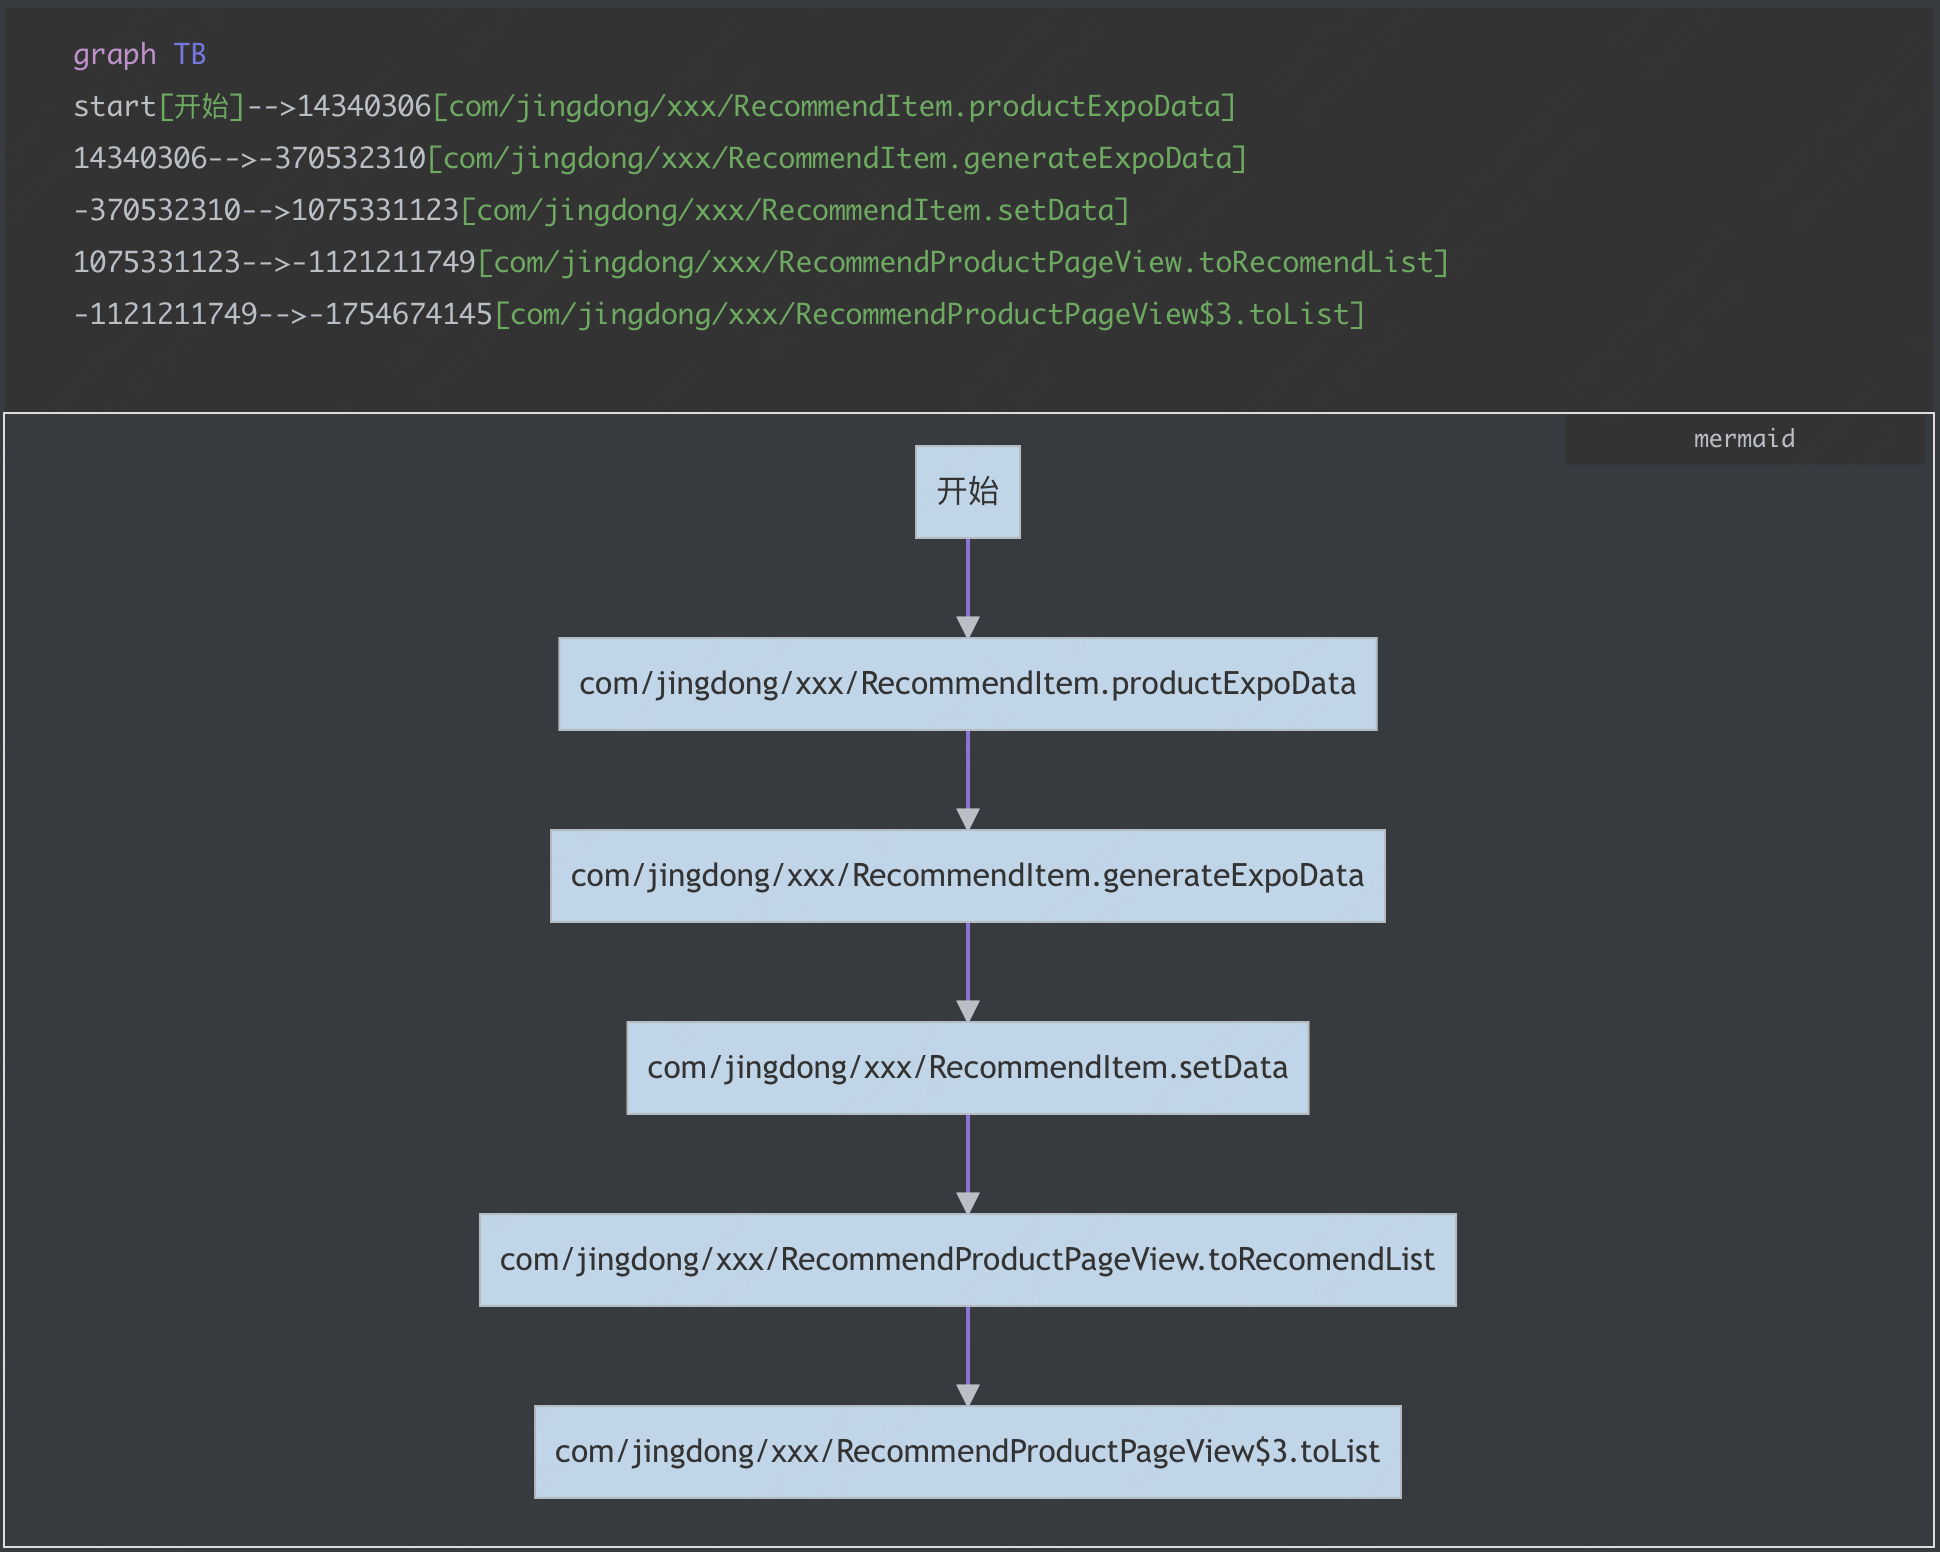Click the code line starting with 14340306
The width and height of the screenshot is (1940, 1552).
[x=659, y=158]
